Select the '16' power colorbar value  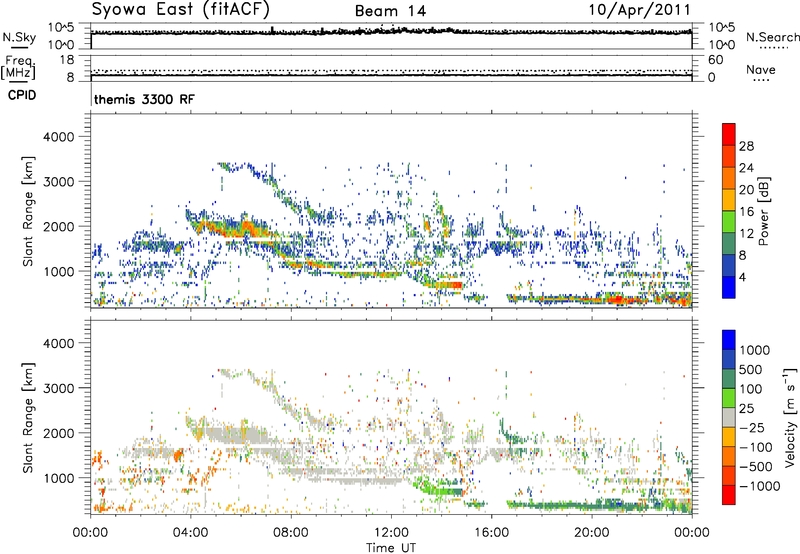coord(746,212)
